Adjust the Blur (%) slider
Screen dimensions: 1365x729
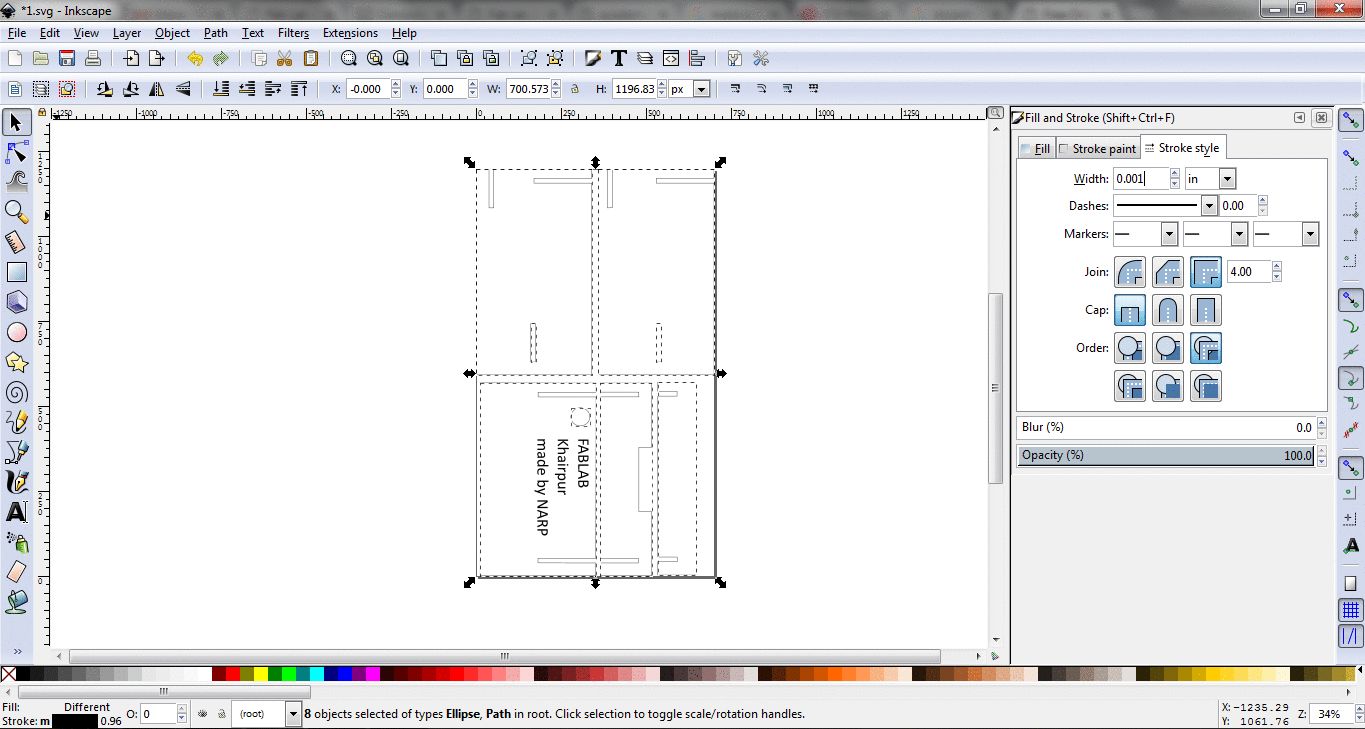[1166, 427]
